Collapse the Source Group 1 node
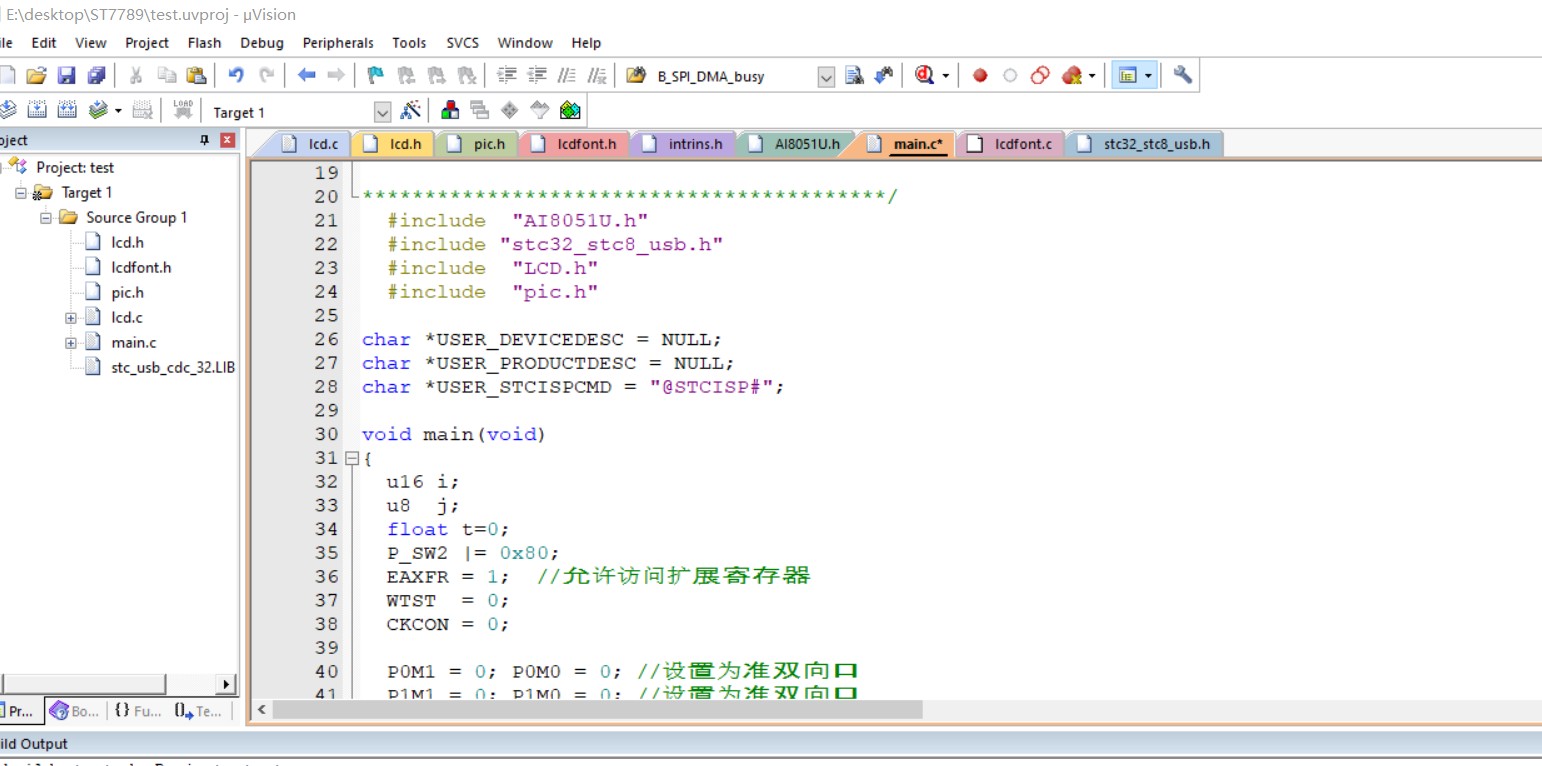1542x766 pixels. (x=46, y=218)
